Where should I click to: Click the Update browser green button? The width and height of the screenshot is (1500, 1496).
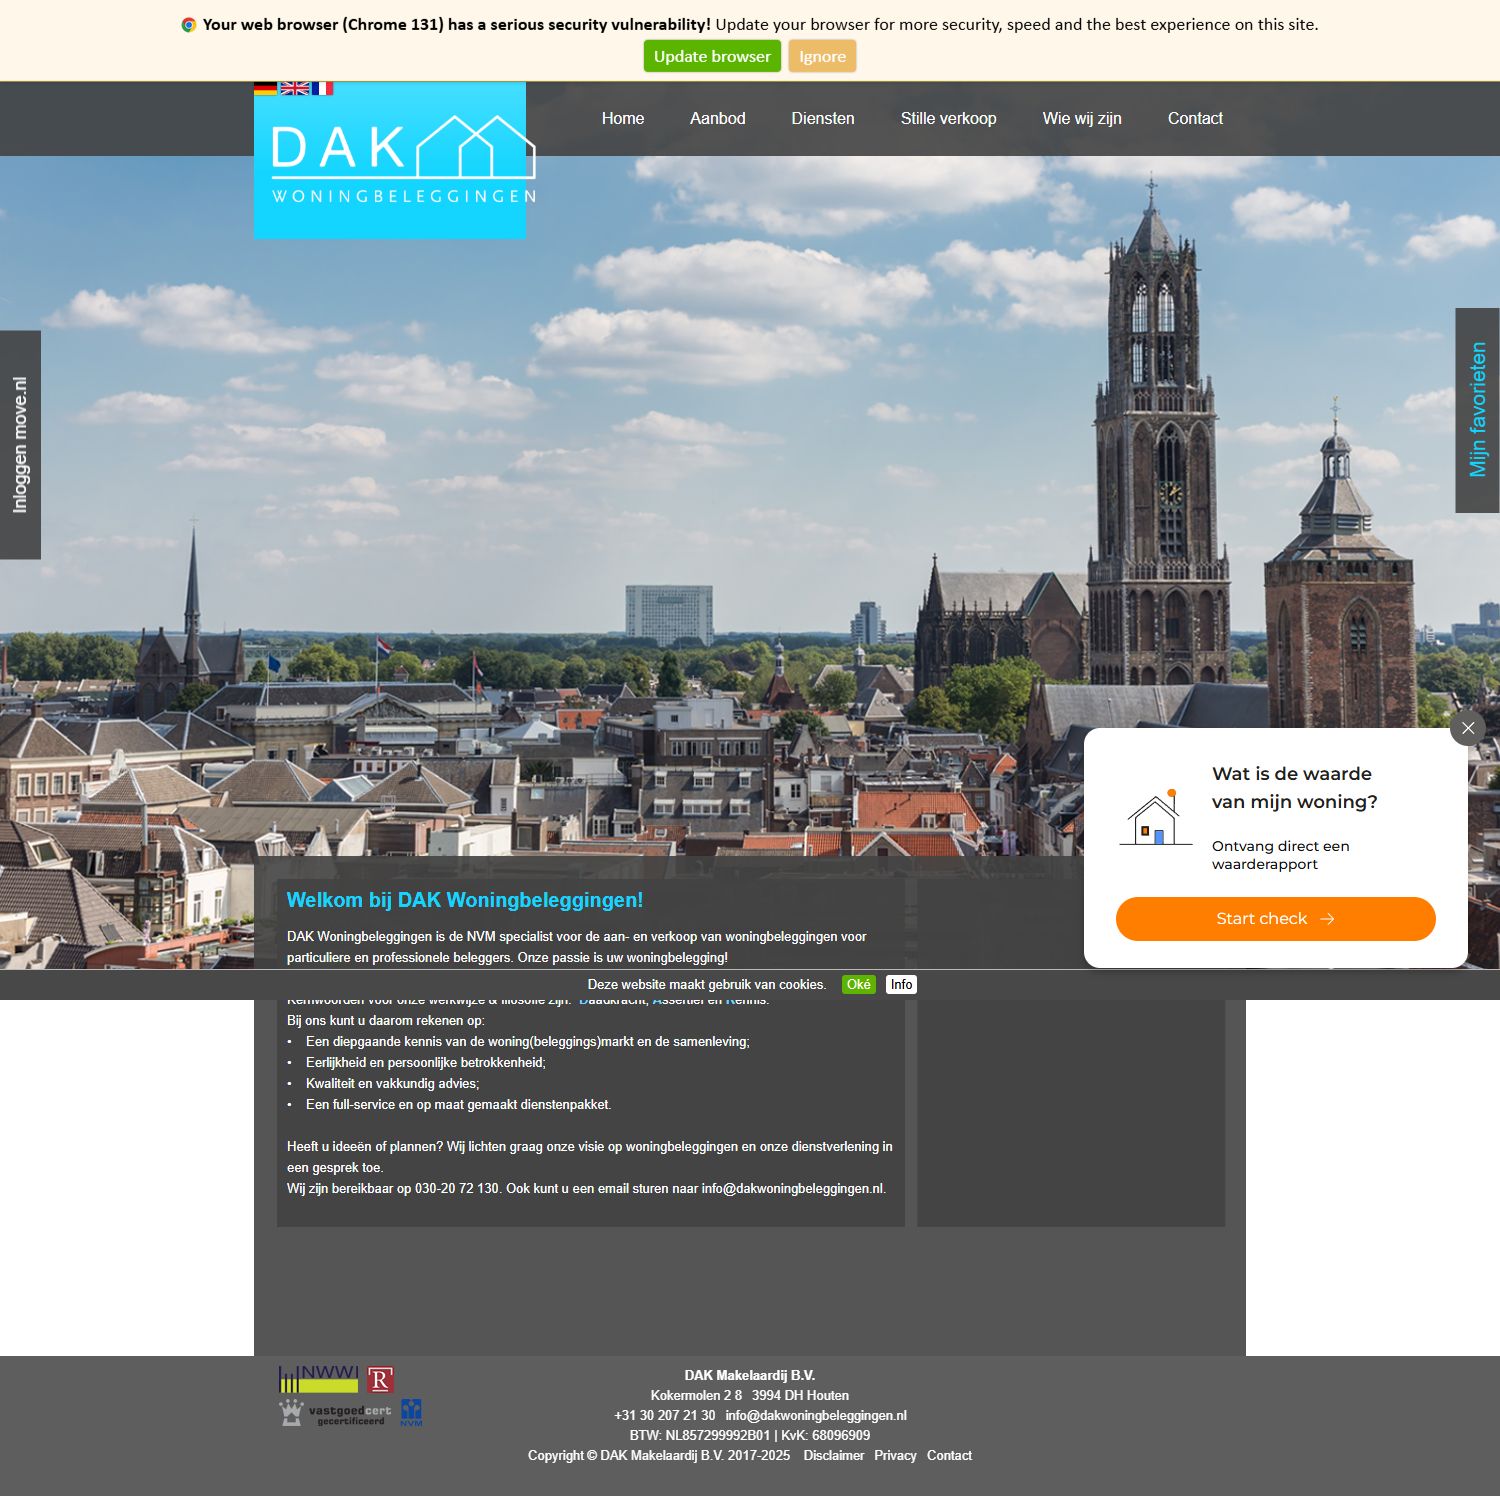click(x=711, y=56)
